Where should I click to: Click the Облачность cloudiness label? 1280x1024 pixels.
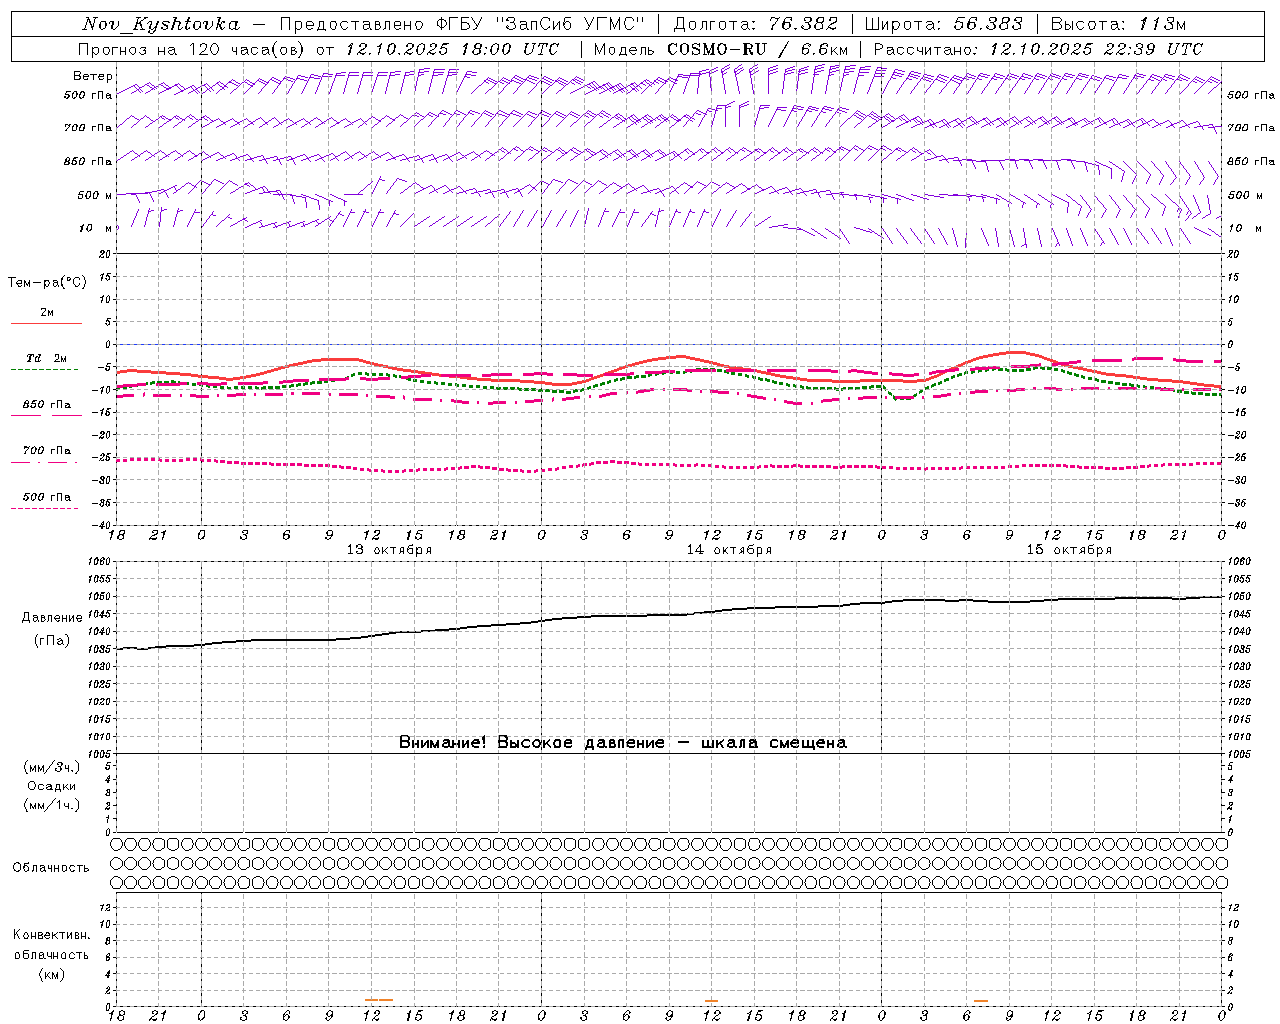point(51,867)
